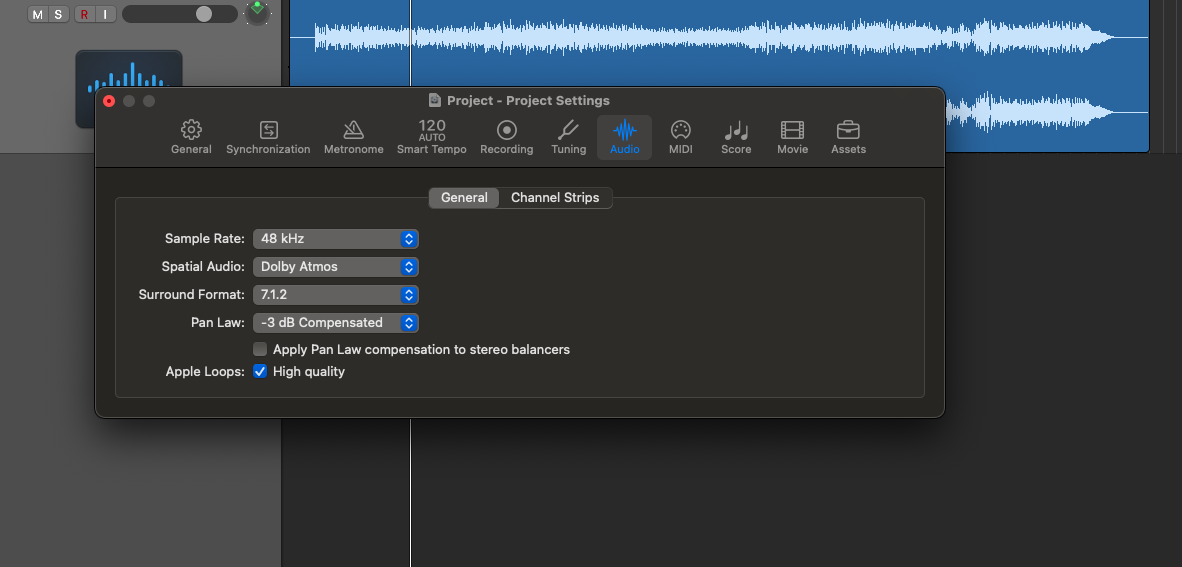Image resolution: width=1182 pixels, height=567 pixels.
Task: Enable Apply Pan Law compensation checkbox
Action: click(x=260, y=349)
